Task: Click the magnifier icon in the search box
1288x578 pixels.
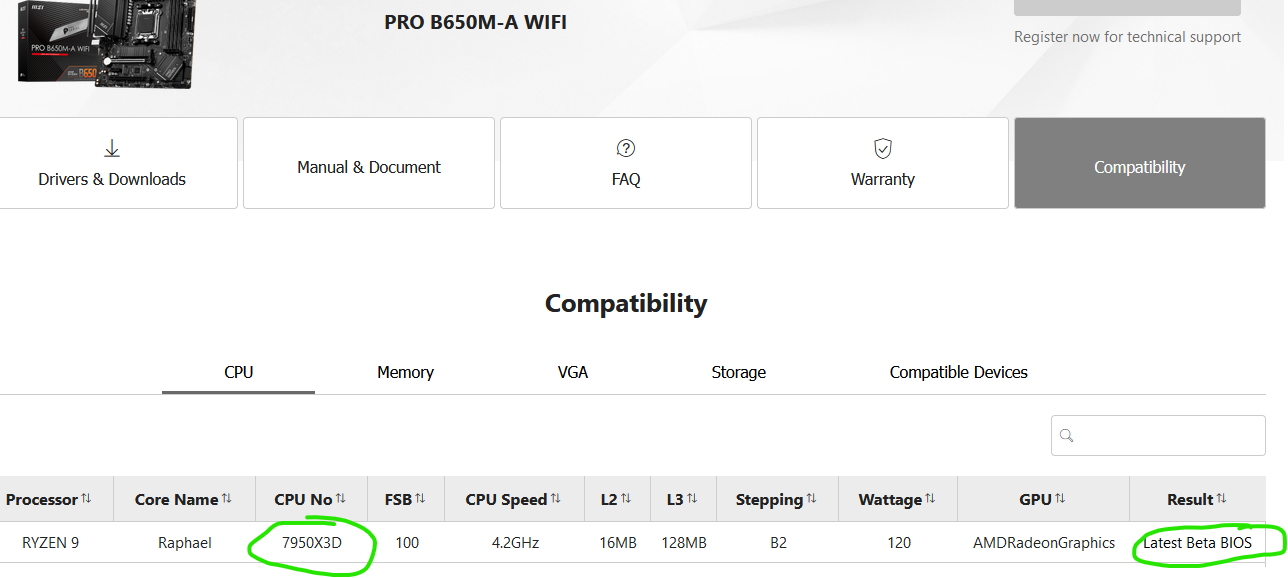Action: 1066,436
